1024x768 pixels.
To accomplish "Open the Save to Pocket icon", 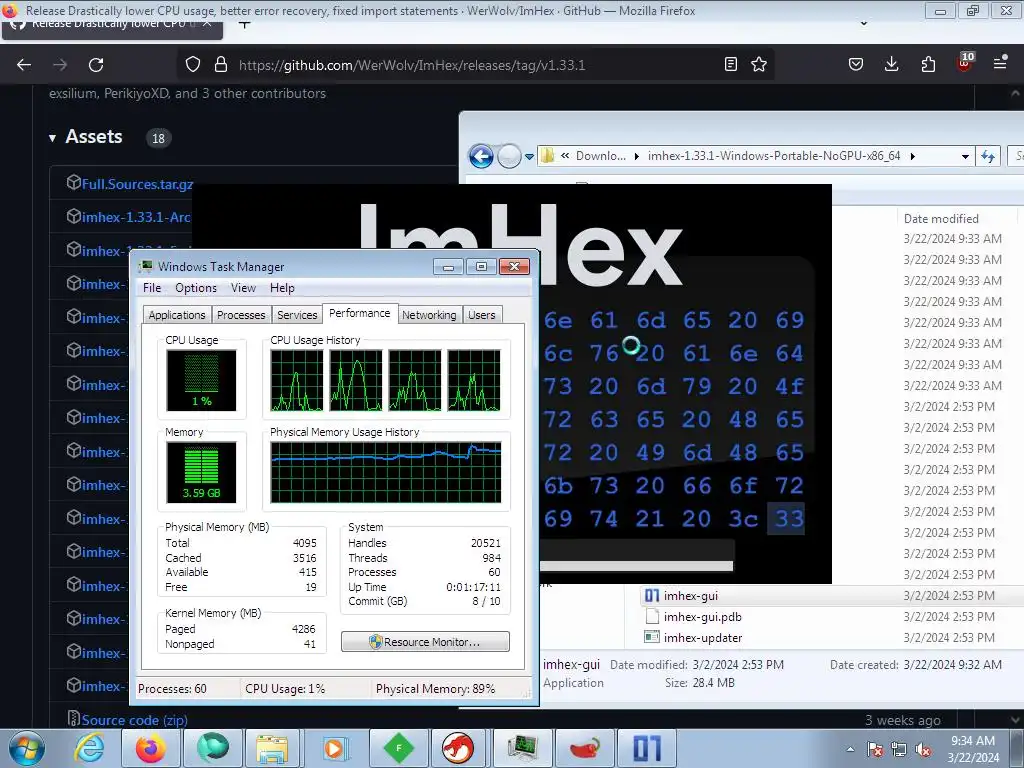I will (x=856, y=64).
